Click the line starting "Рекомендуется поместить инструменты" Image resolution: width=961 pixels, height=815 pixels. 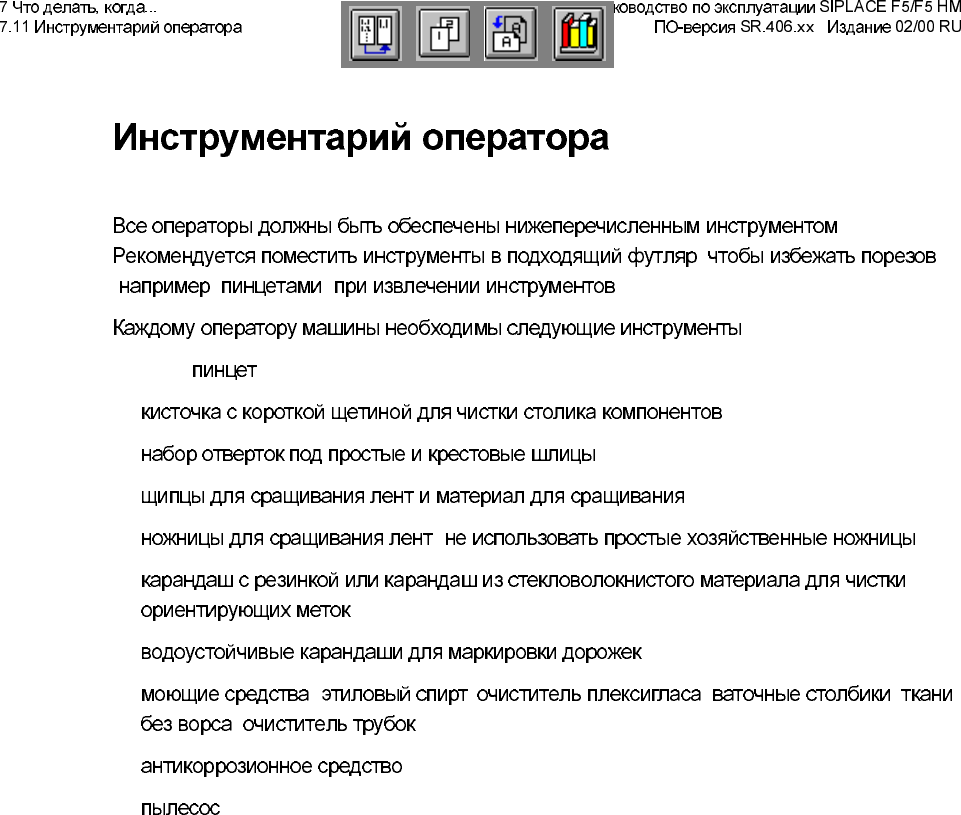coord(525,256)
